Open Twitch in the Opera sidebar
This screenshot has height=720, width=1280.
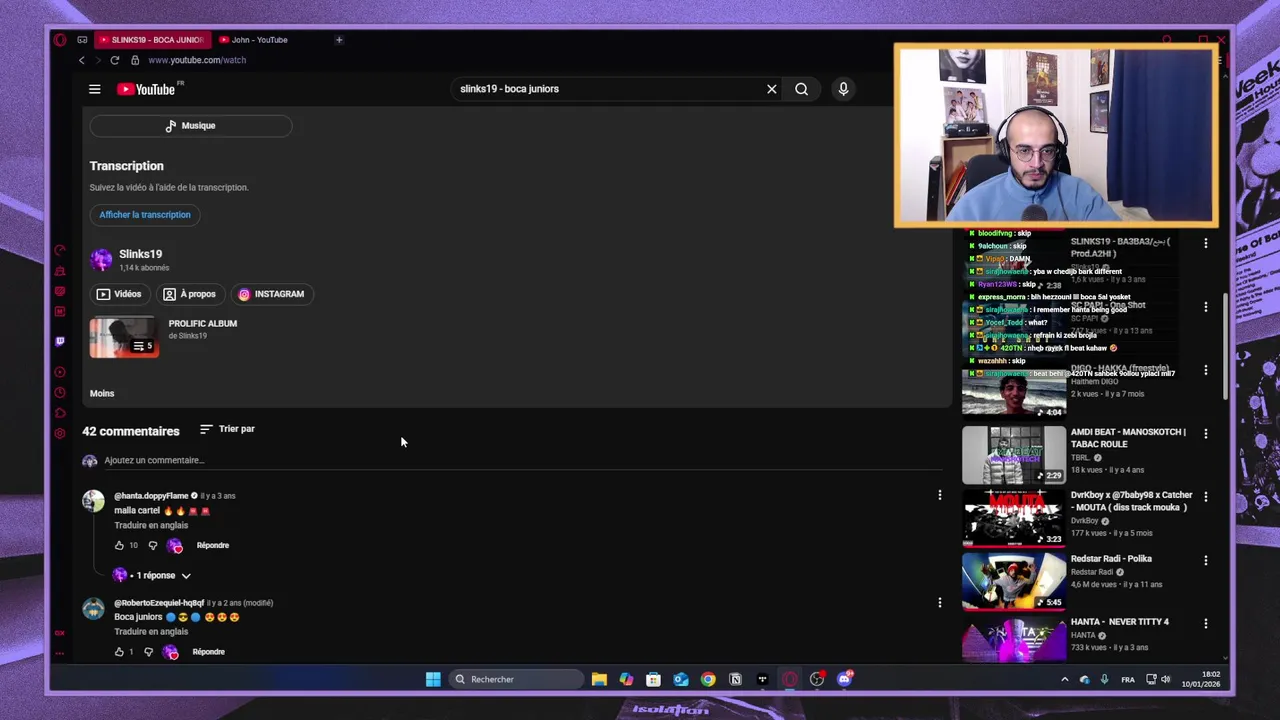(x=60, y=341)
